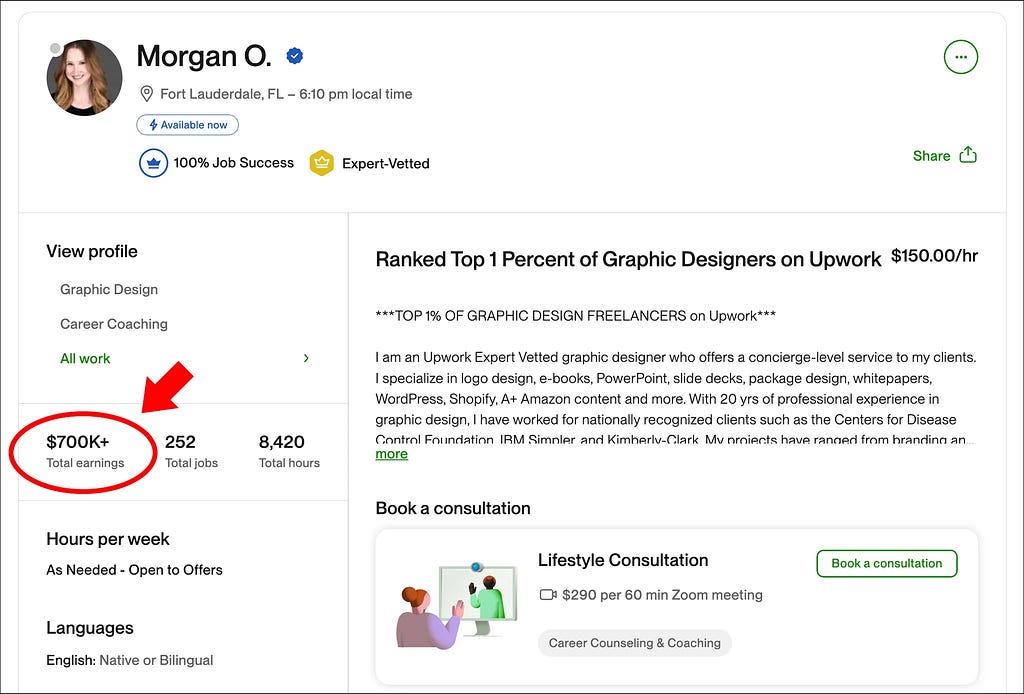The image size is (1024, 694).
Task: Click the Available now badge
Action: coord(187,125)
